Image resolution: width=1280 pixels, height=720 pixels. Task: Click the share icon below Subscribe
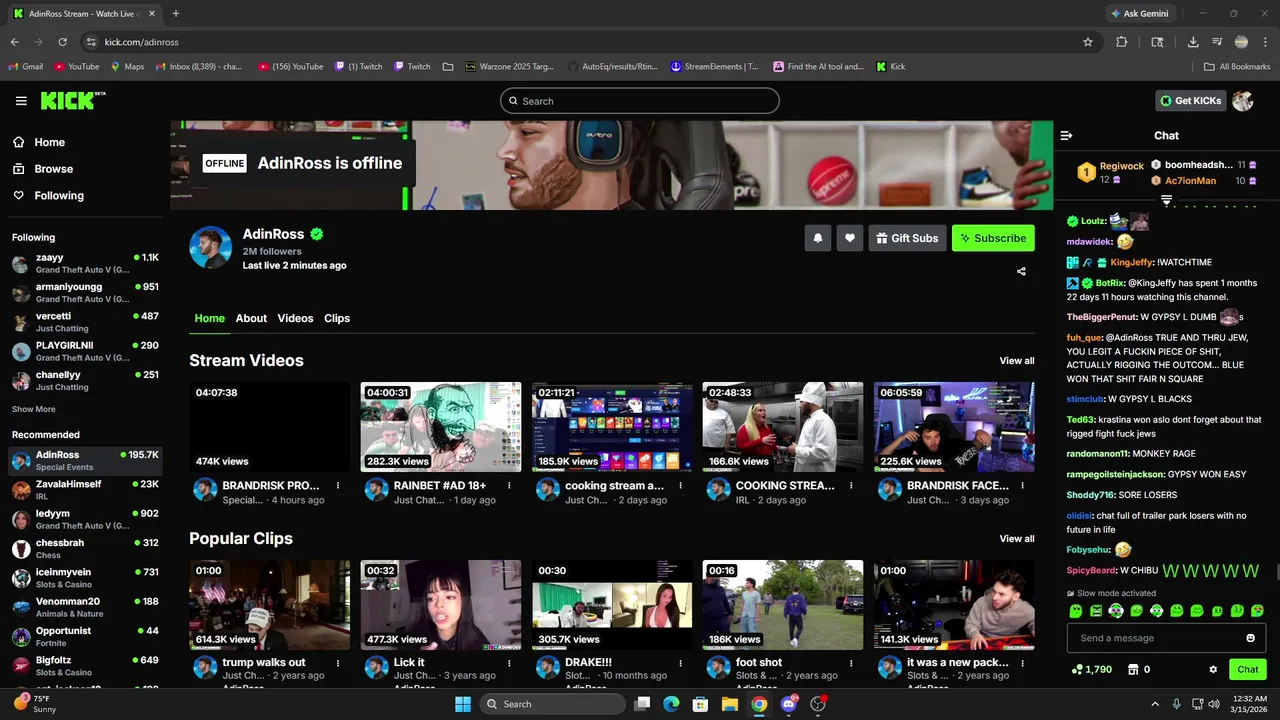[x=1021, y=271]
